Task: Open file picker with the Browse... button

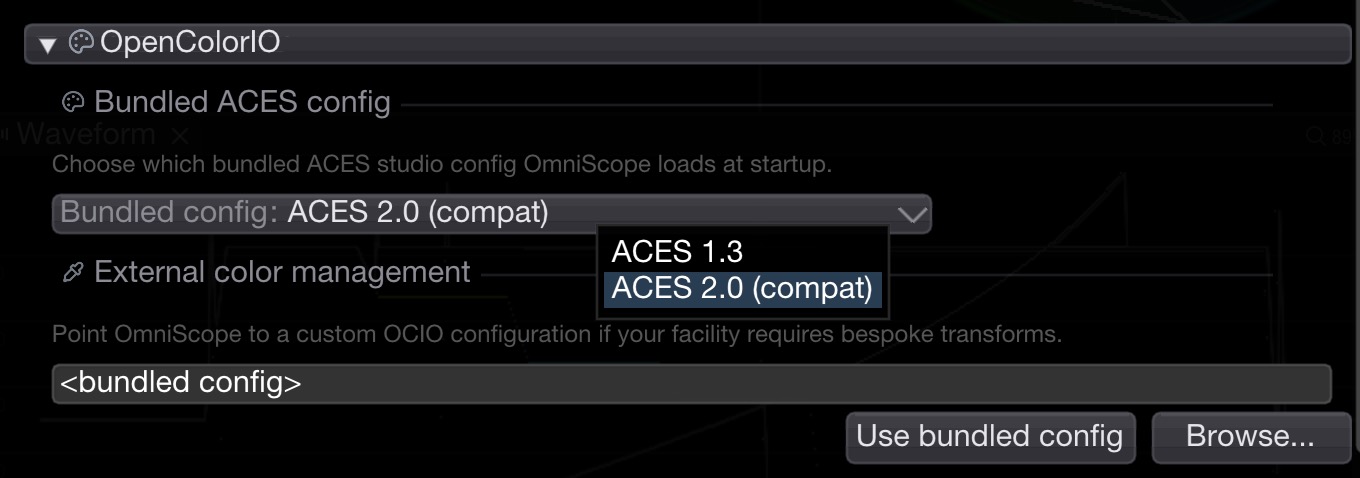Action: [1250, 437]
